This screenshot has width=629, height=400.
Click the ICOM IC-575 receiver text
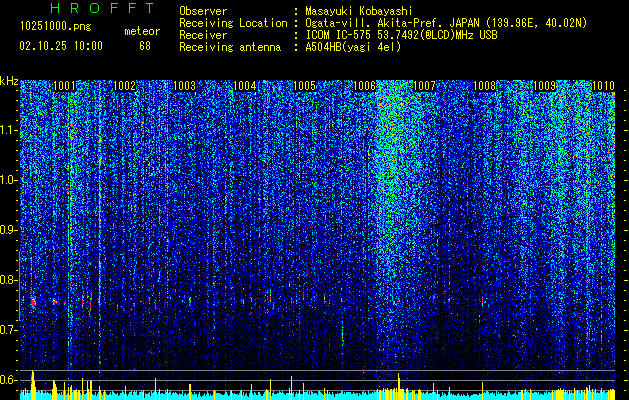(401, 35)
